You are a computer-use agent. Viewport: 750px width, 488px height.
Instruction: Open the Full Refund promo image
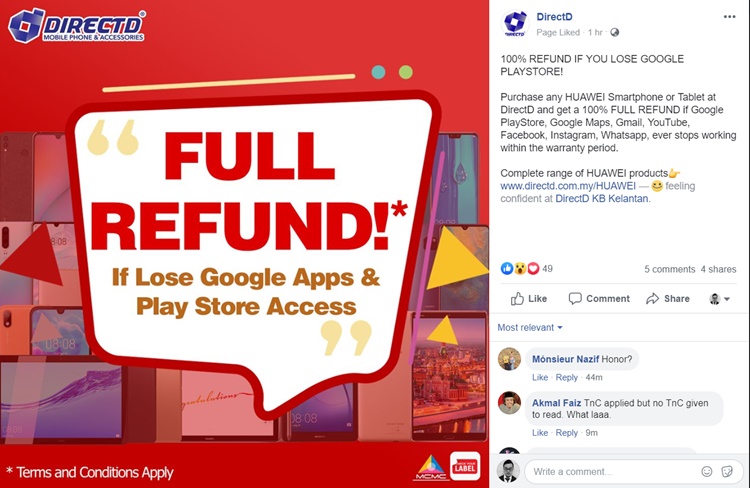click(244, 244)
